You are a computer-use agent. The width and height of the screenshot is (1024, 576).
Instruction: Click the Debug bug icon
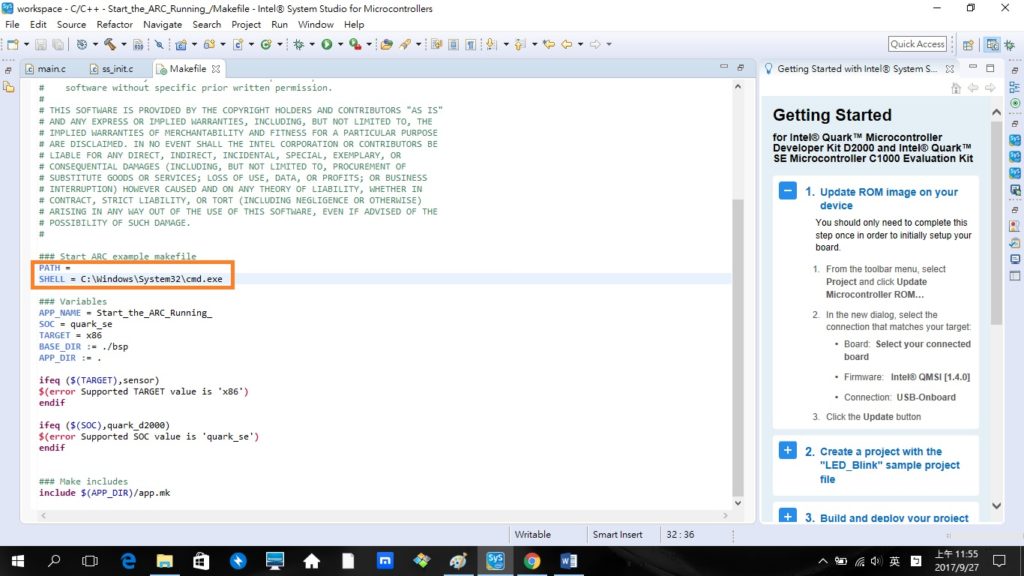tap(298, 44)
